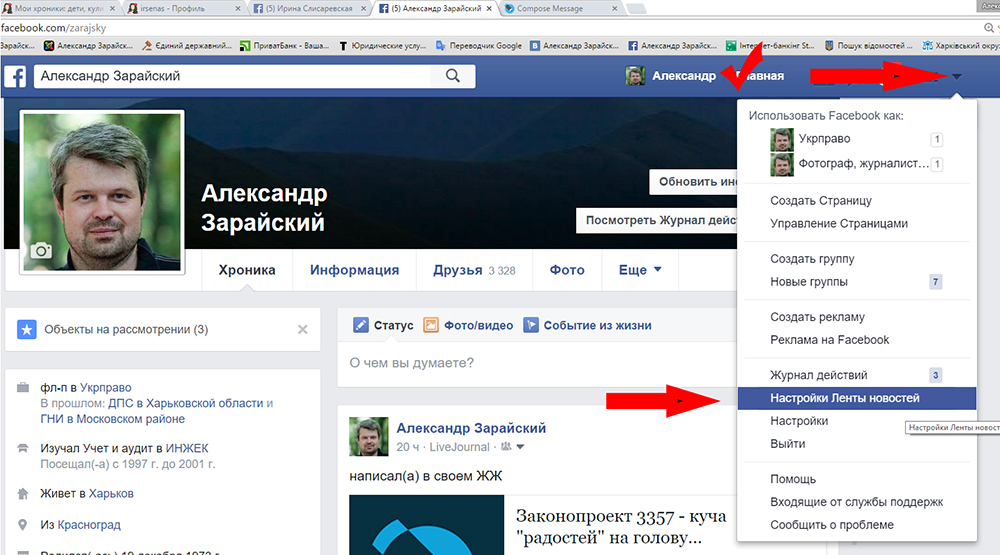This screenshot has height=555, width=1000.
Task: Click the Фото/видео picture icon
Action: [x=431, y=325]
